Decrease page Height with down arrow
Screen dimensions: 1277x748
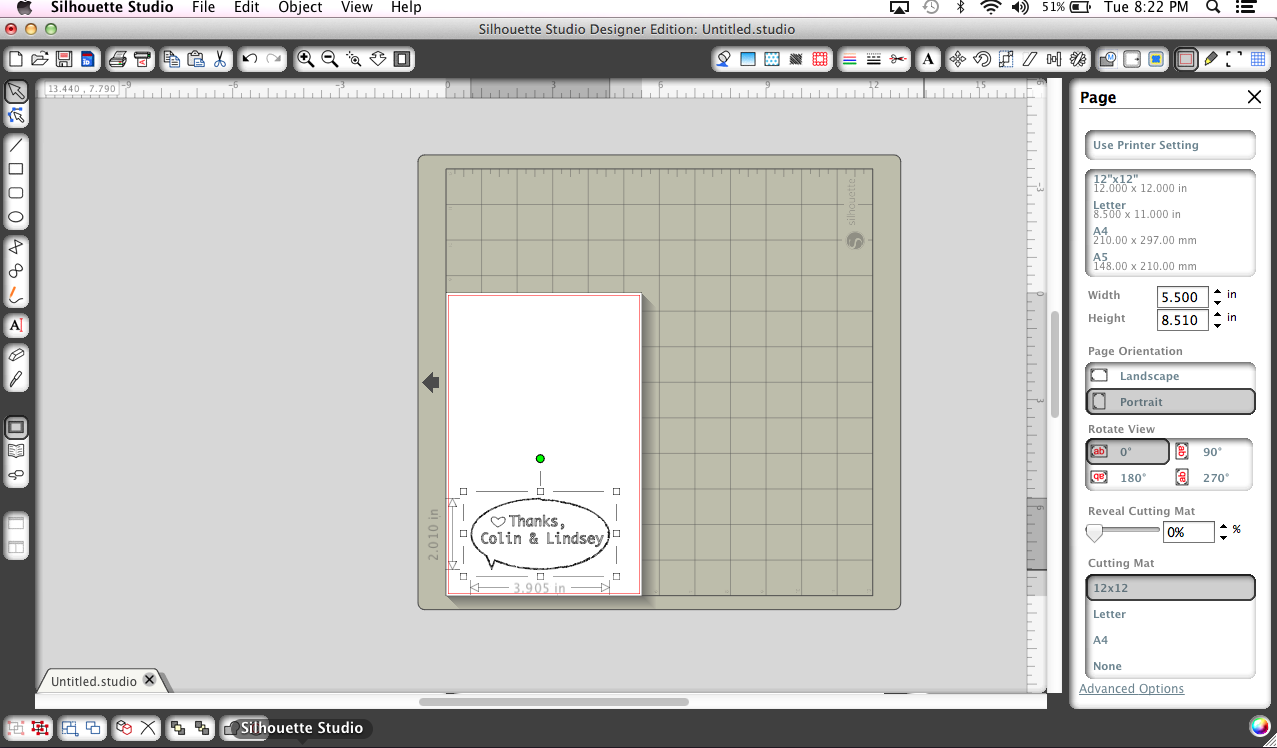coord(1217,325)
